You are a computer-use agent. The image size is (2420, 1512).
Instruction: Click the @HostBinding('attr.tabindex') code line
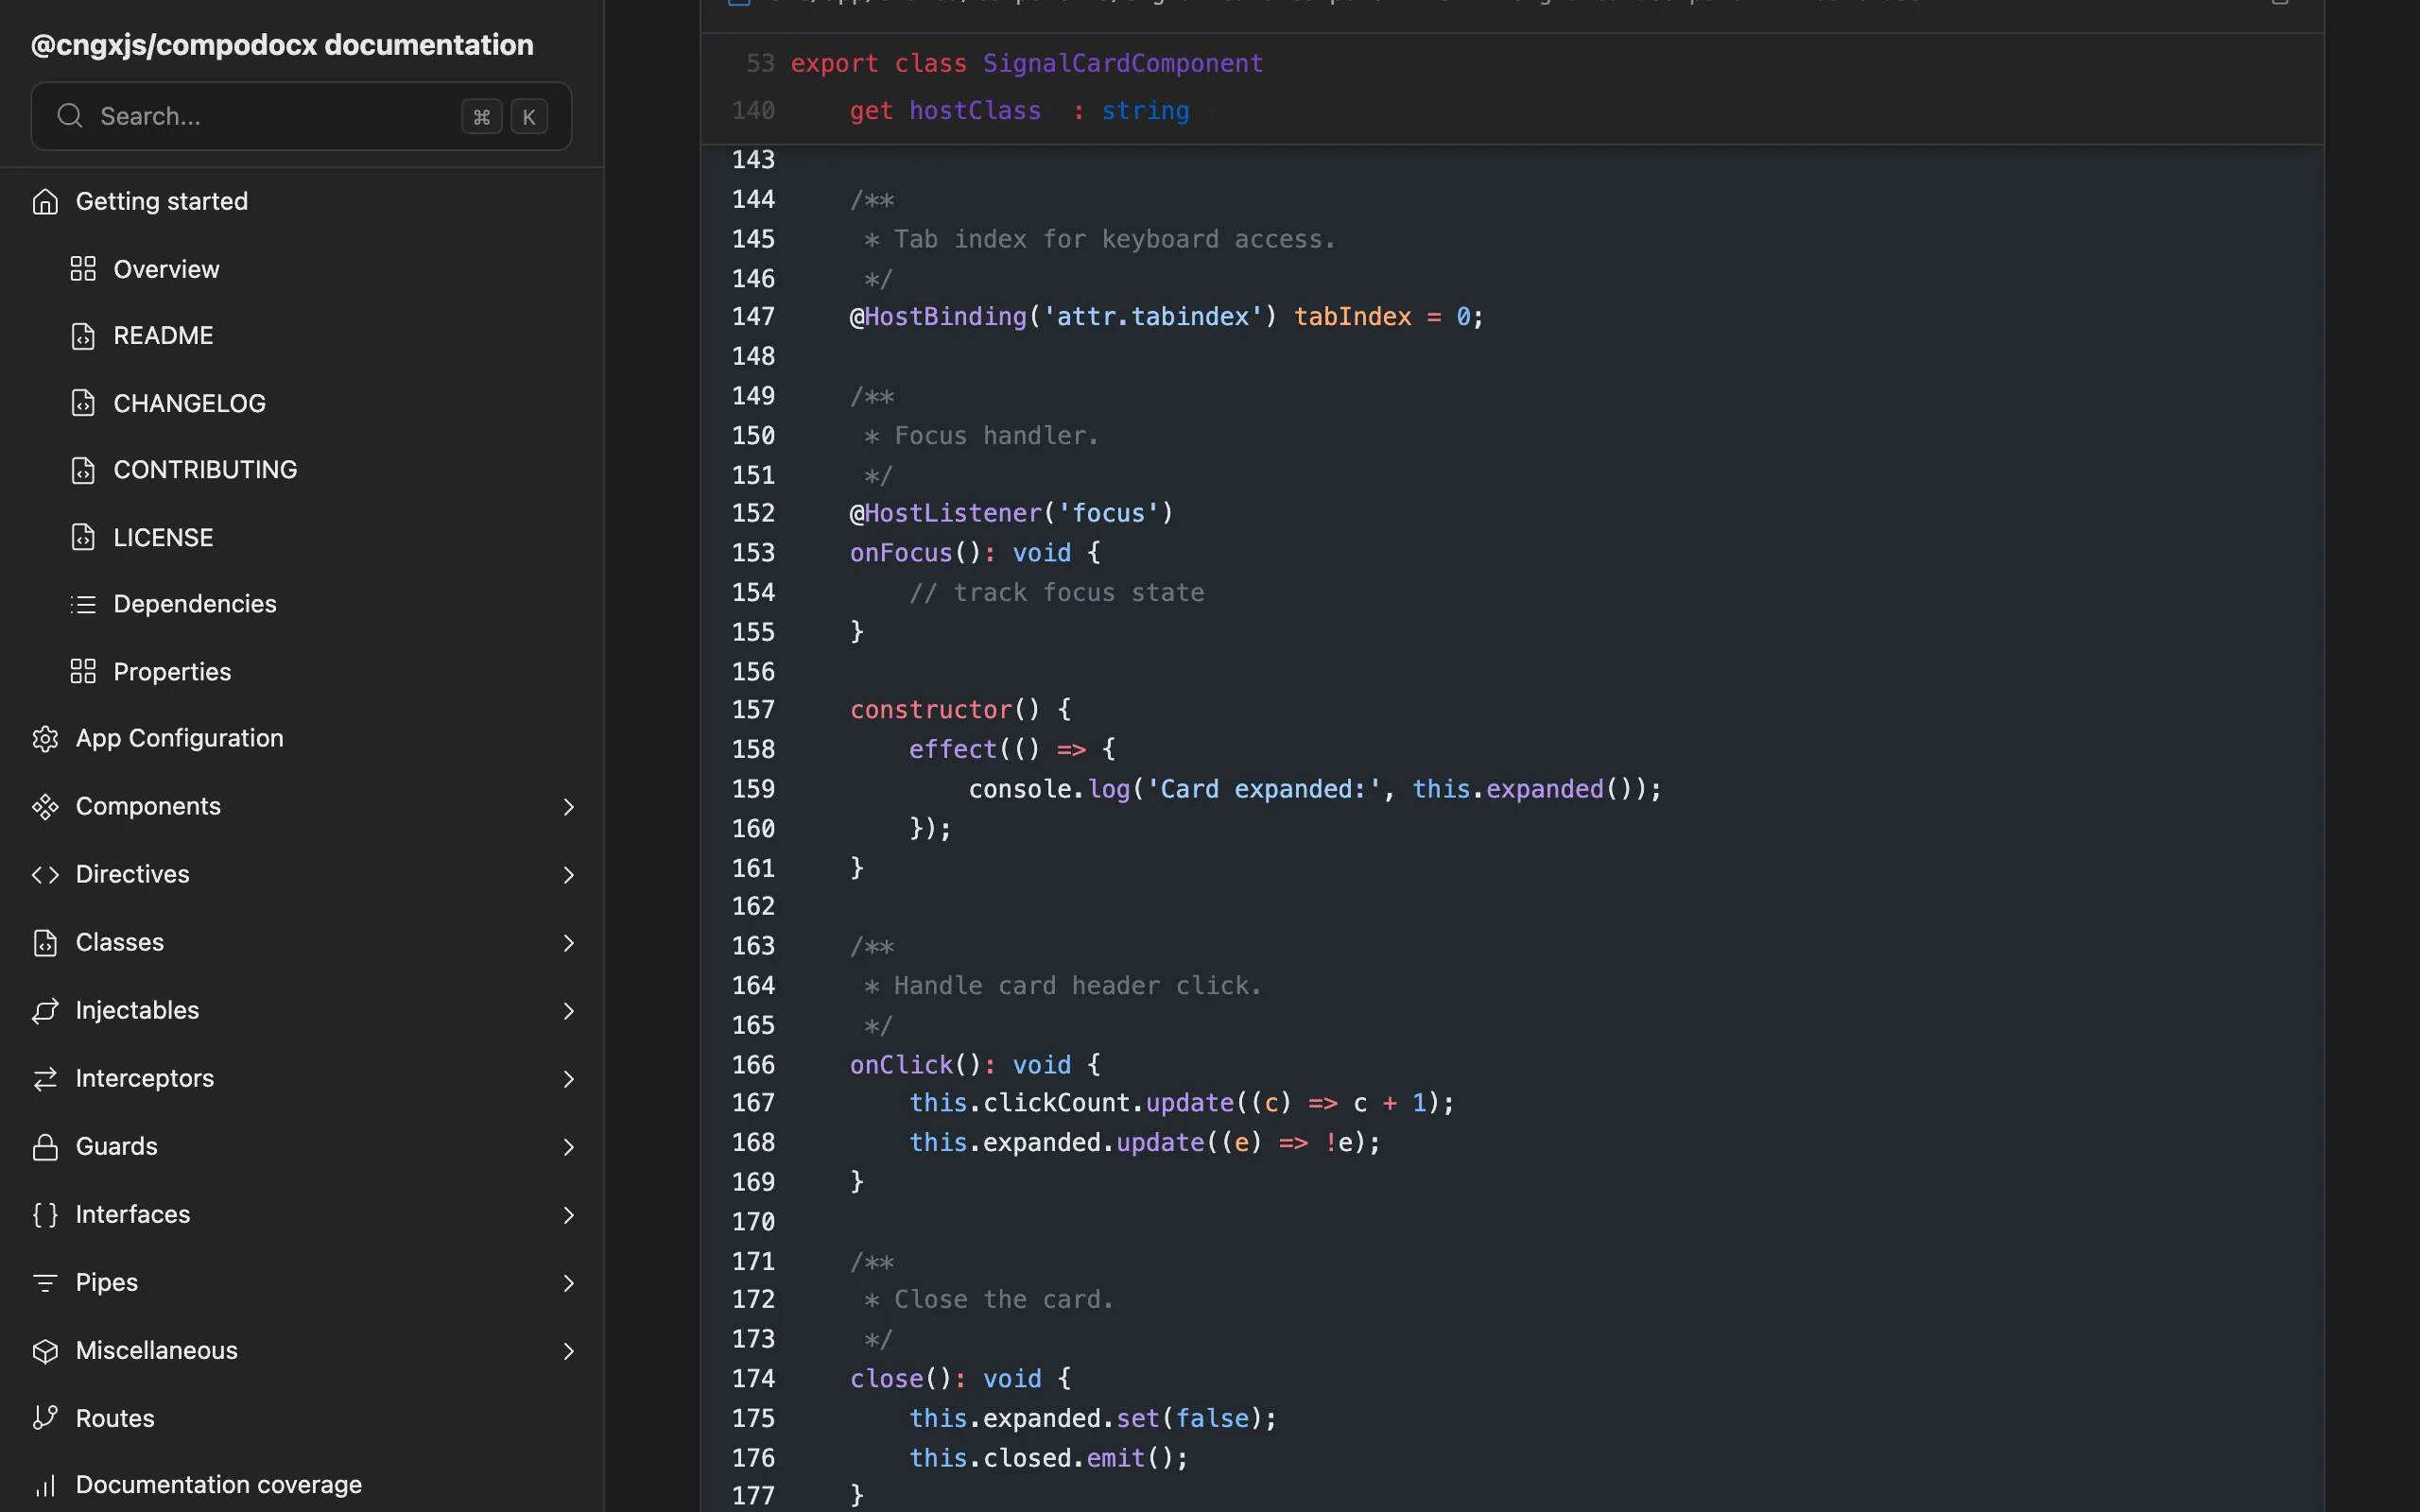coord(1167,317)
